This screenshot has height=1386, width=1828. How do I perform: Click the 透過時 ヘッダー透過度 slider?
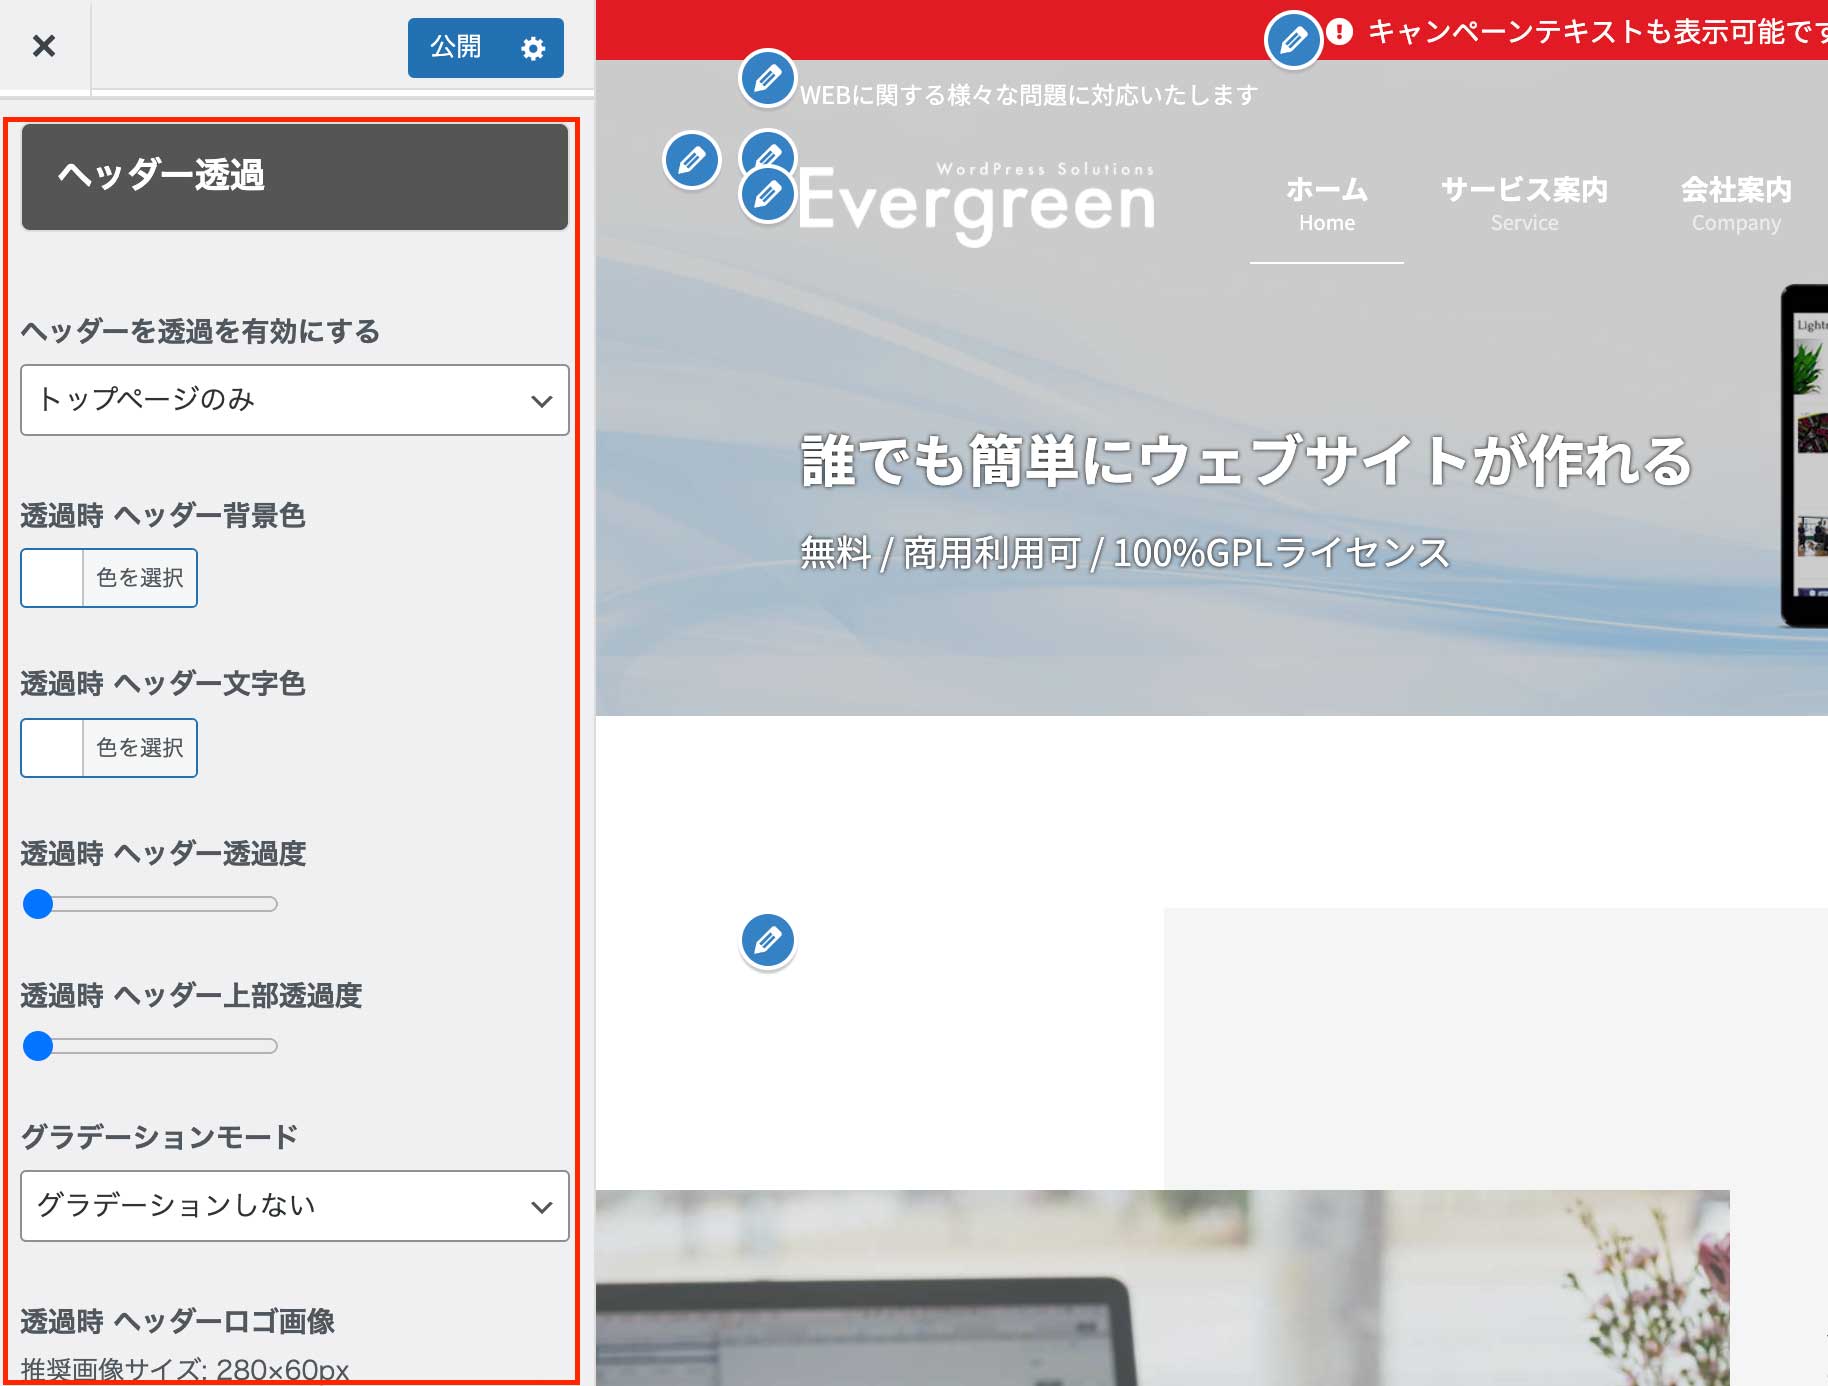(150, 904)
